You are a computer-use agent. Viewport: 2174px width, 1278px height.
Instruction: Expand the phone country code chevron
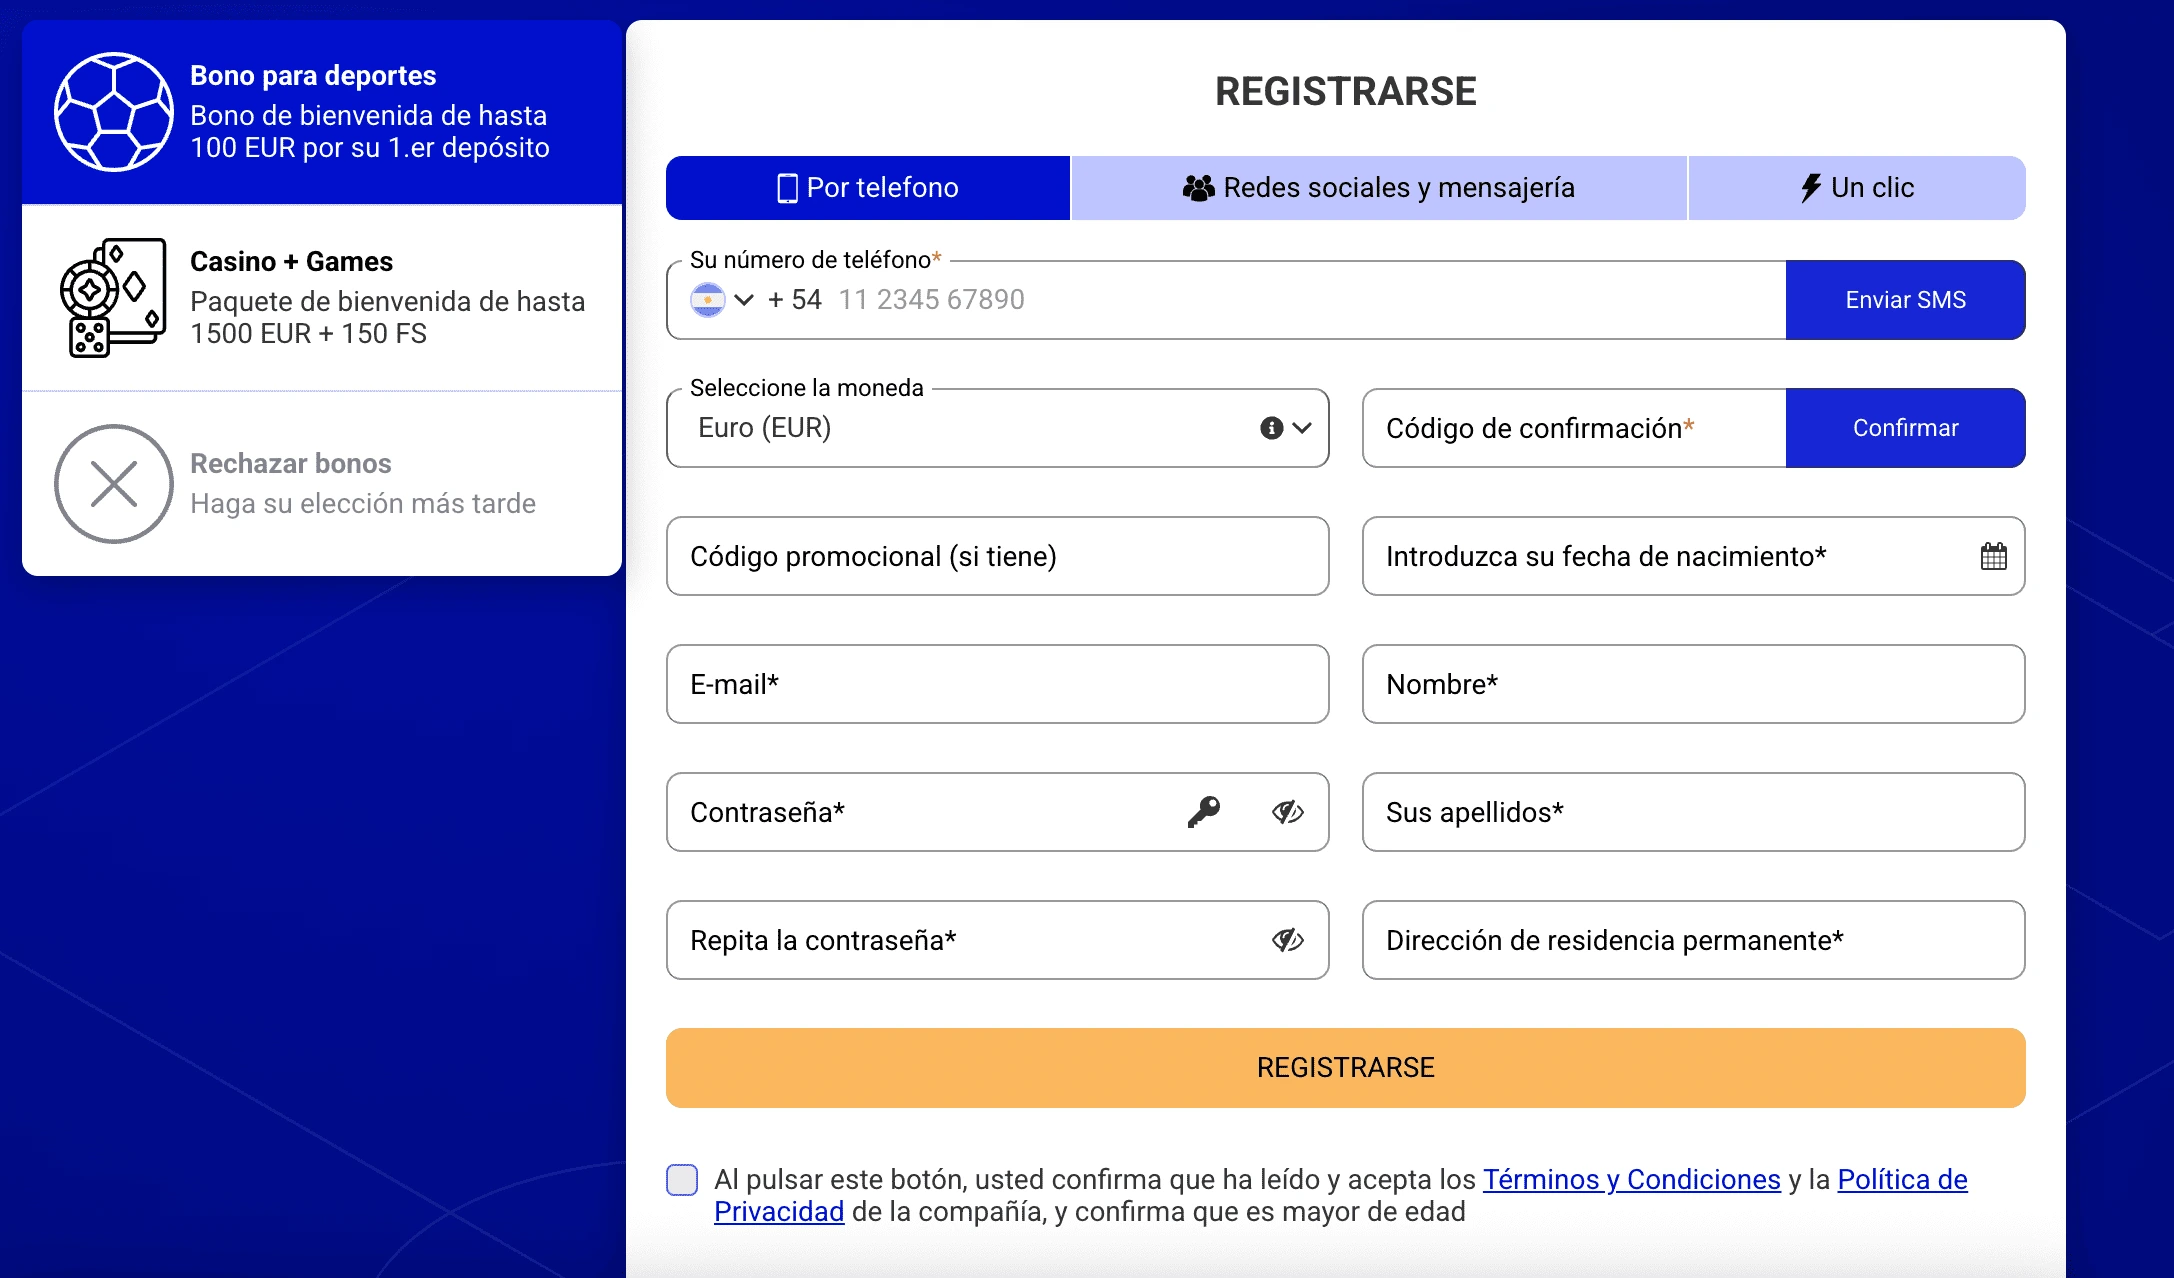pos(743,300)
